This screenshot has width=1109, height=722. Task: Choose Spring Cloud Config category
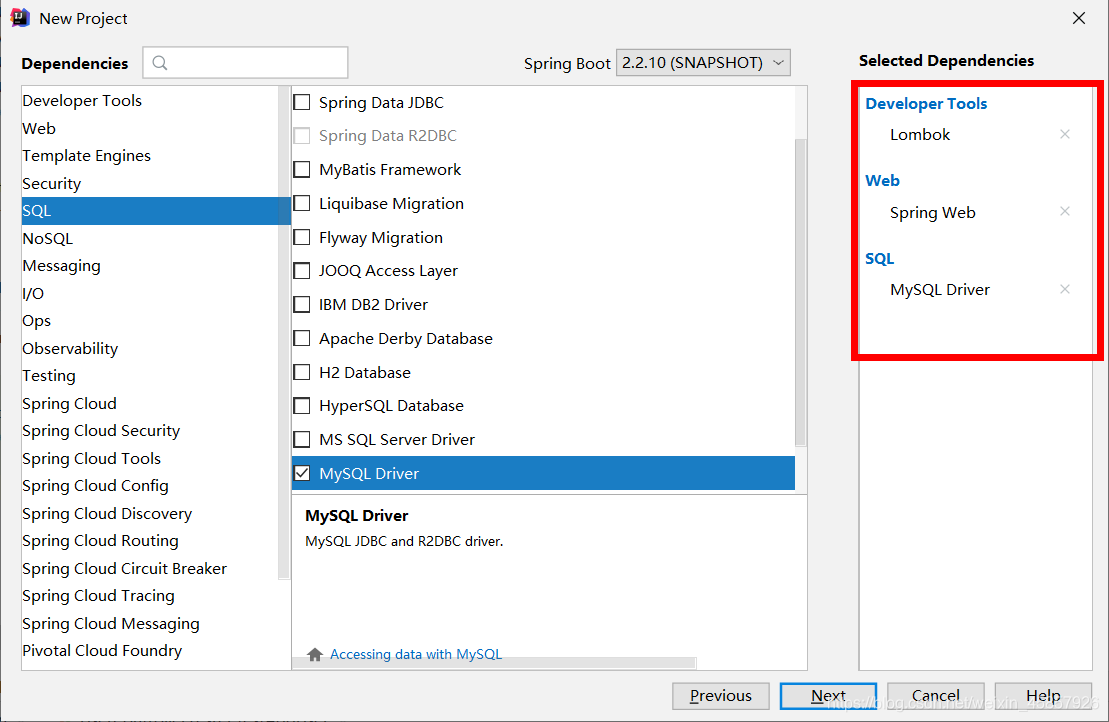[95, 486]
